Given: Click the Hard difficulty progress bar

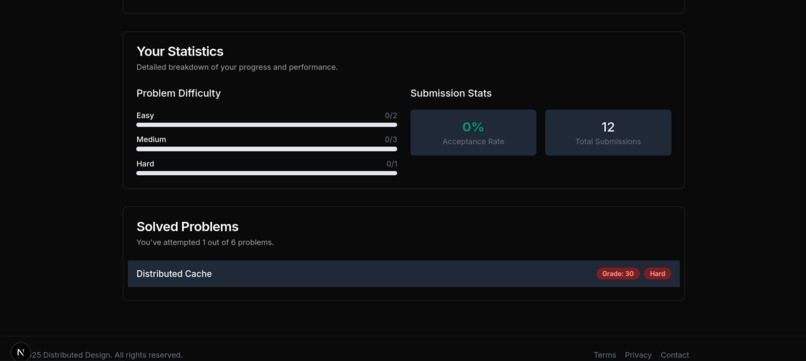Looking at the screenshot, I should (266, 173).
